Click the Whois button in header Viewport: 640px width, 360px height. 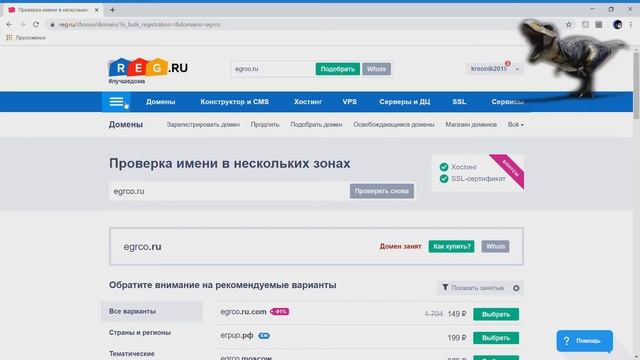point(376,69)
